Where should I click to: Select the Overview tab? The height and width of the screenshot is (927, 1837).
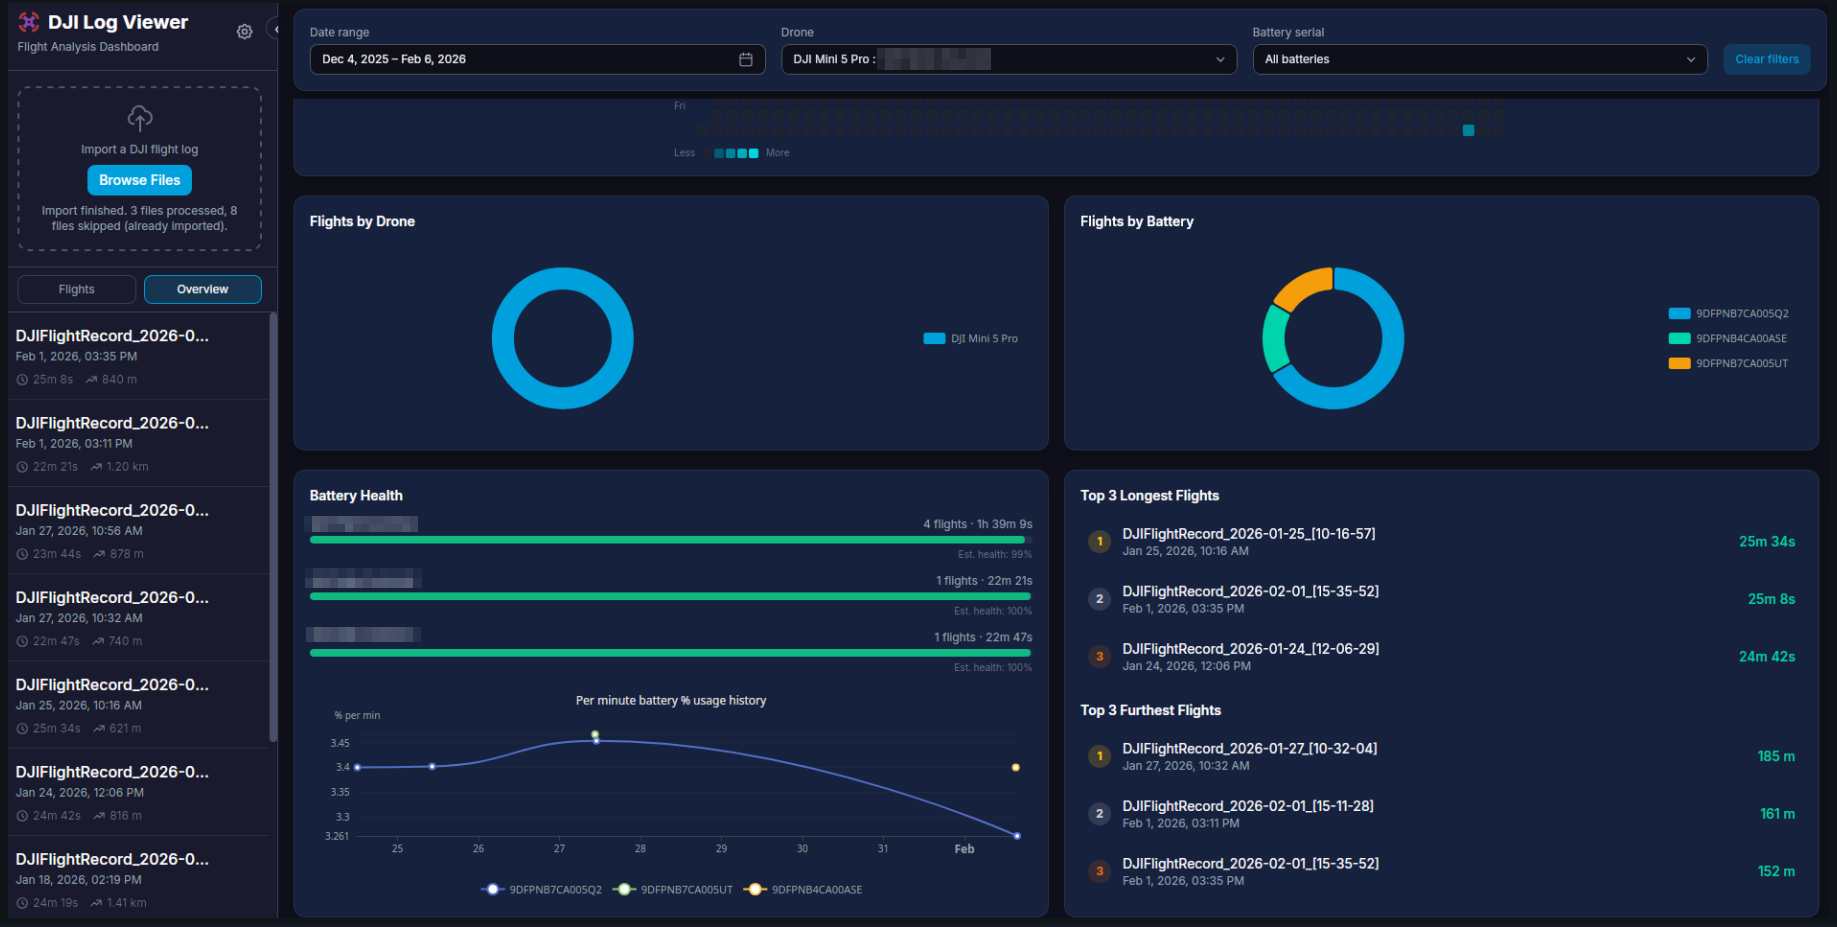click(202, 289)
